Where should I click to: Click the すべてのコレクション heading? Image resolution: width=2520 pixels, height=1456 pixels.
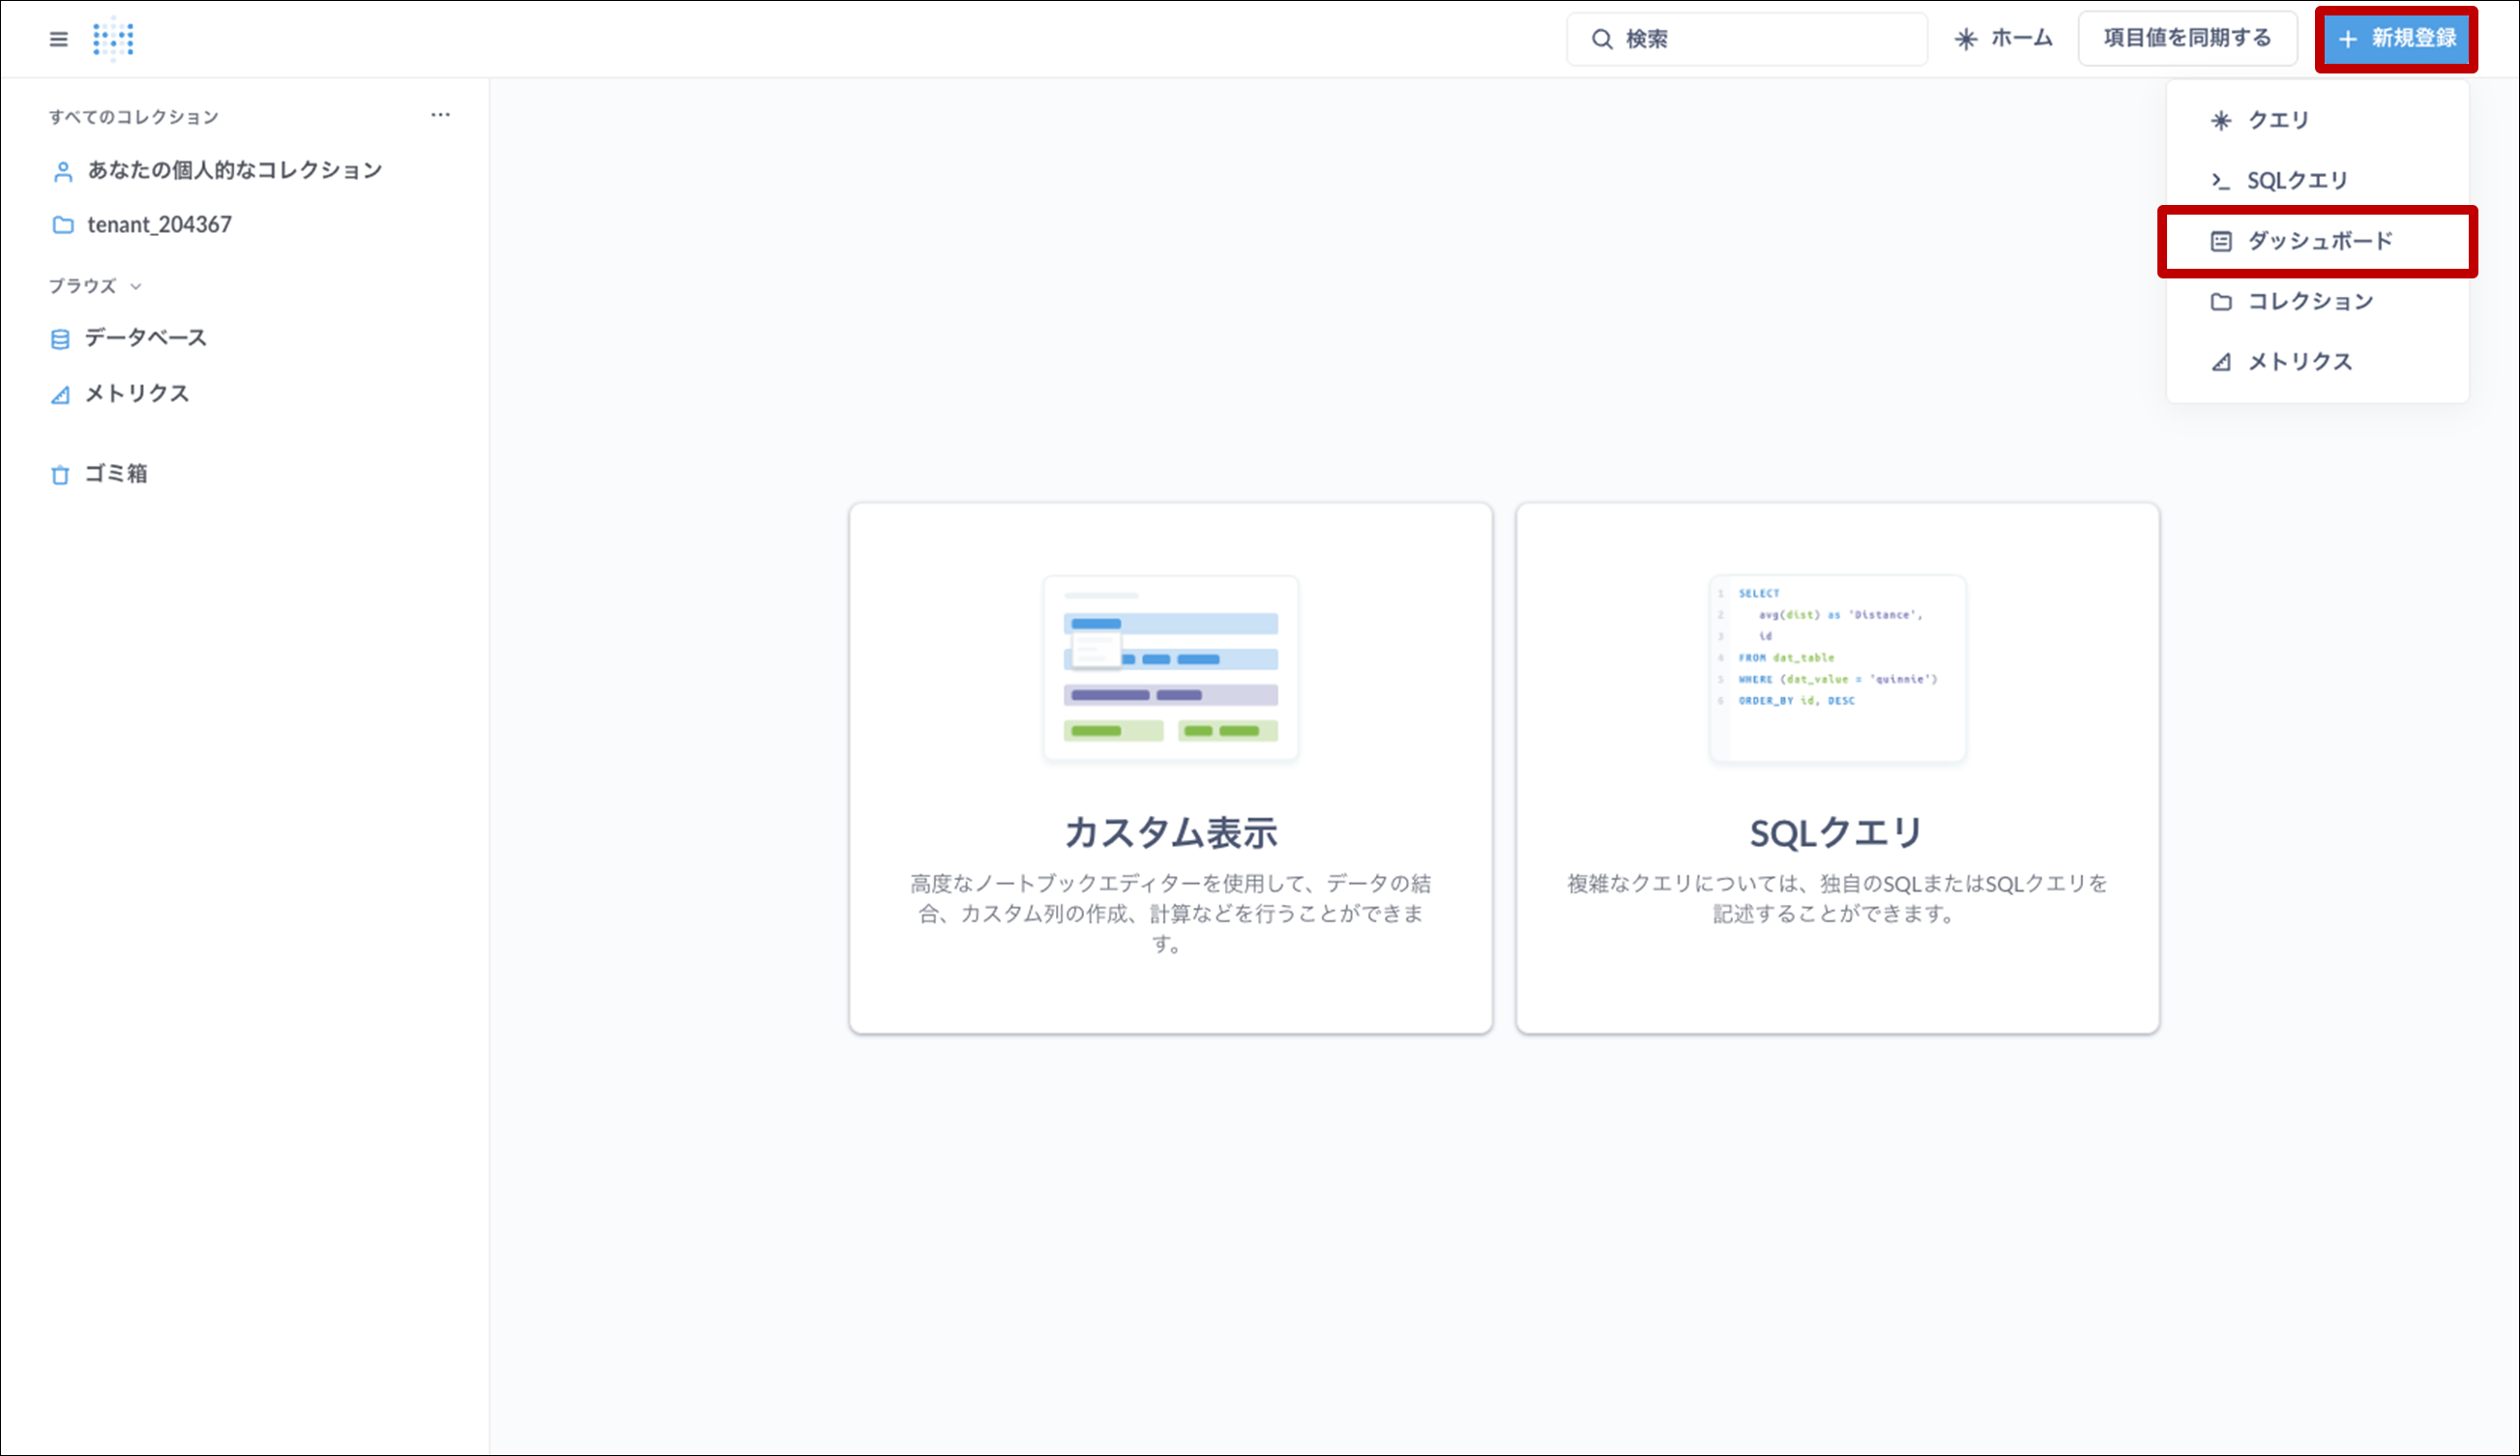[x=134, y=117]
